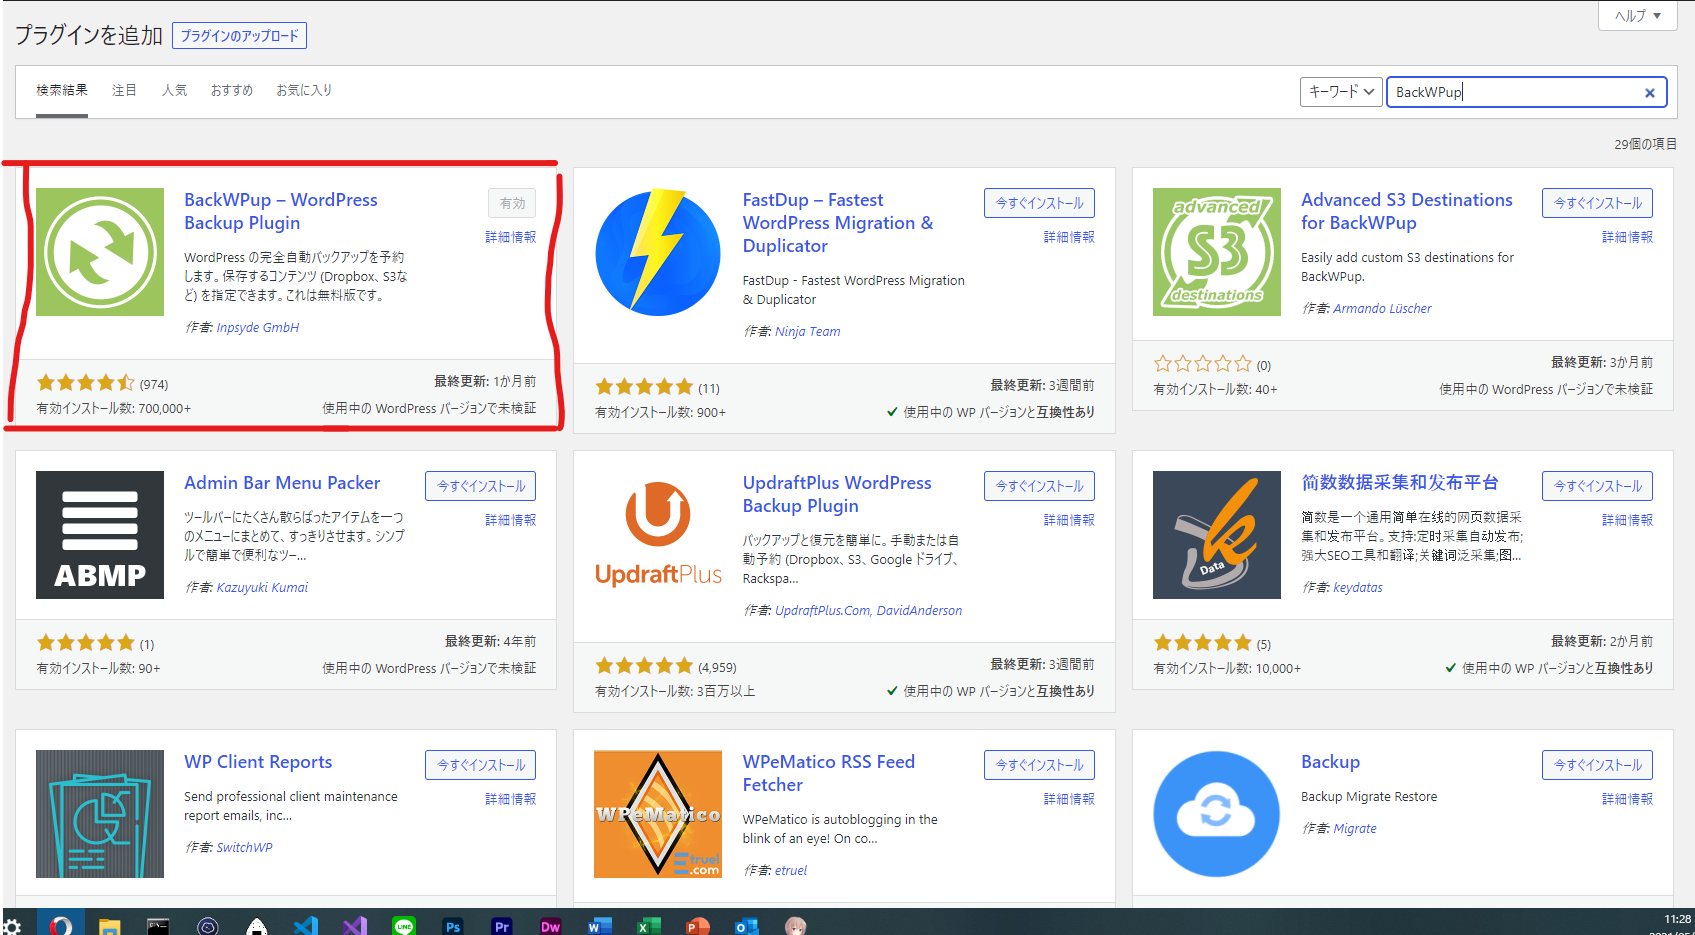
Task: Install the Admin Bar Menu Packer plugin
Action: pos(480,486)
